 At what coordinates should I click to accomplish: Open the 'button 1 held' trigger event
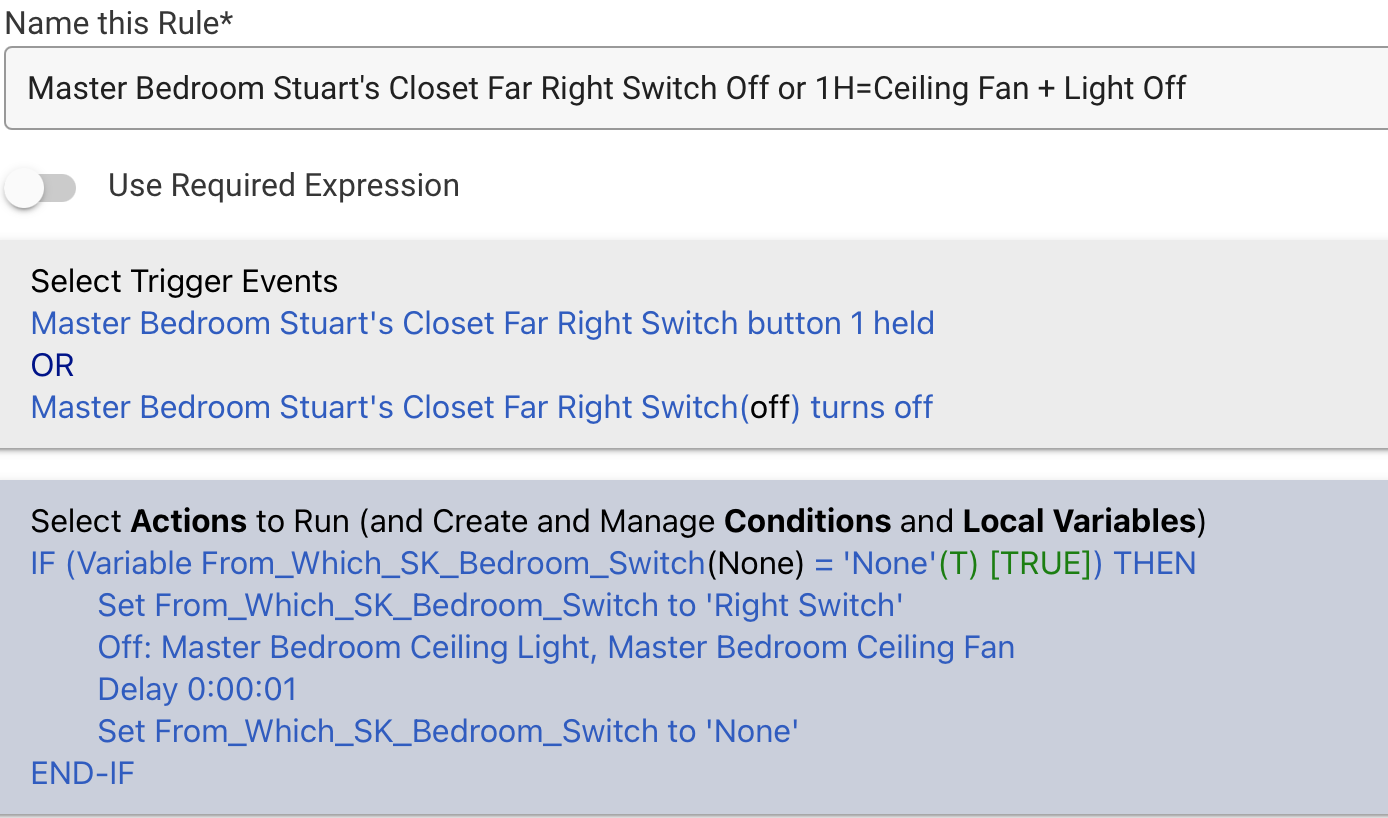[483, 323]
